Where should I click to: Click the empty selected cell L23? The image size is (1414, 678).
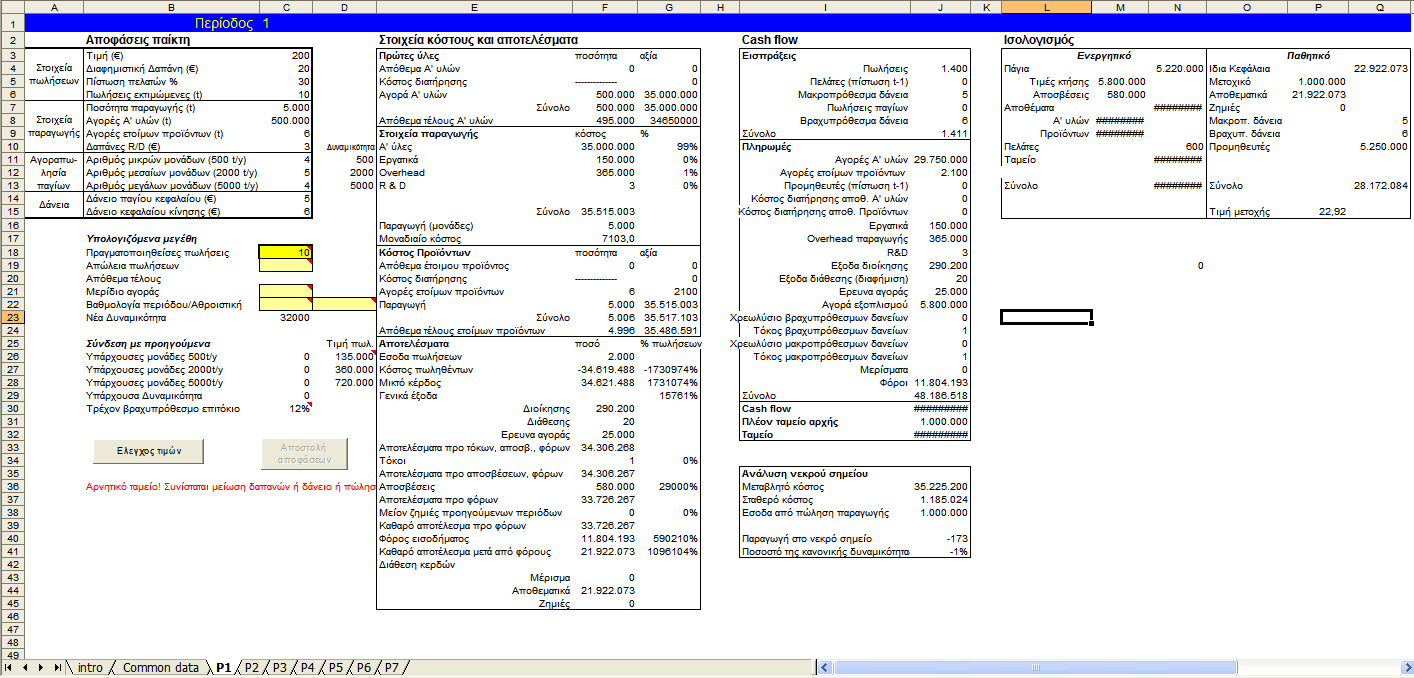1046,317
